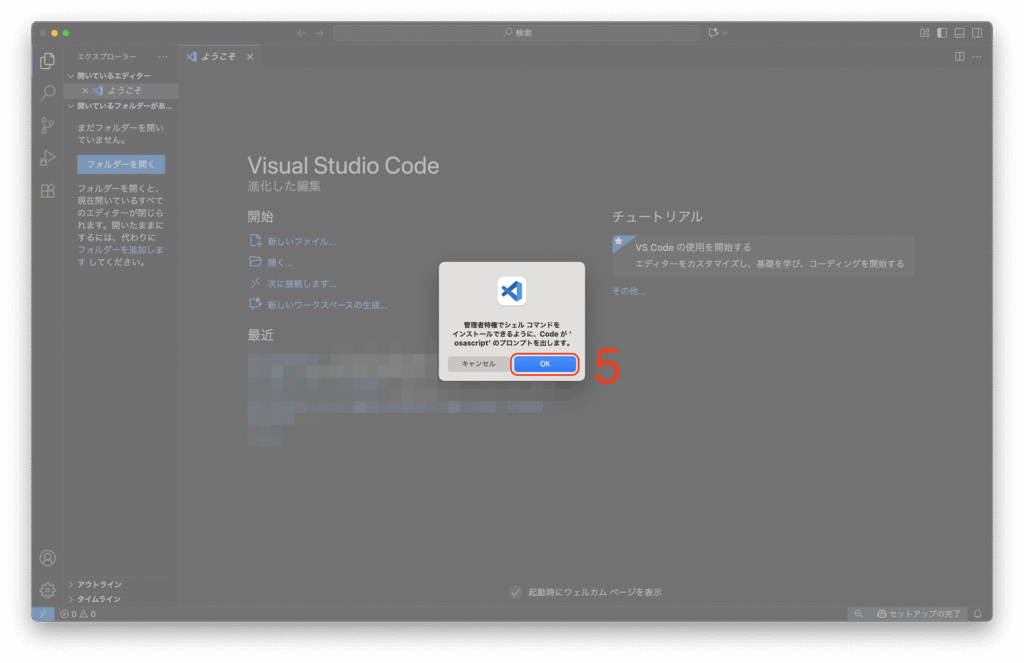Click キャンセル in the dialog
Image resolution: width=1024 pixels, height=663 pixels.
[478, 364]
